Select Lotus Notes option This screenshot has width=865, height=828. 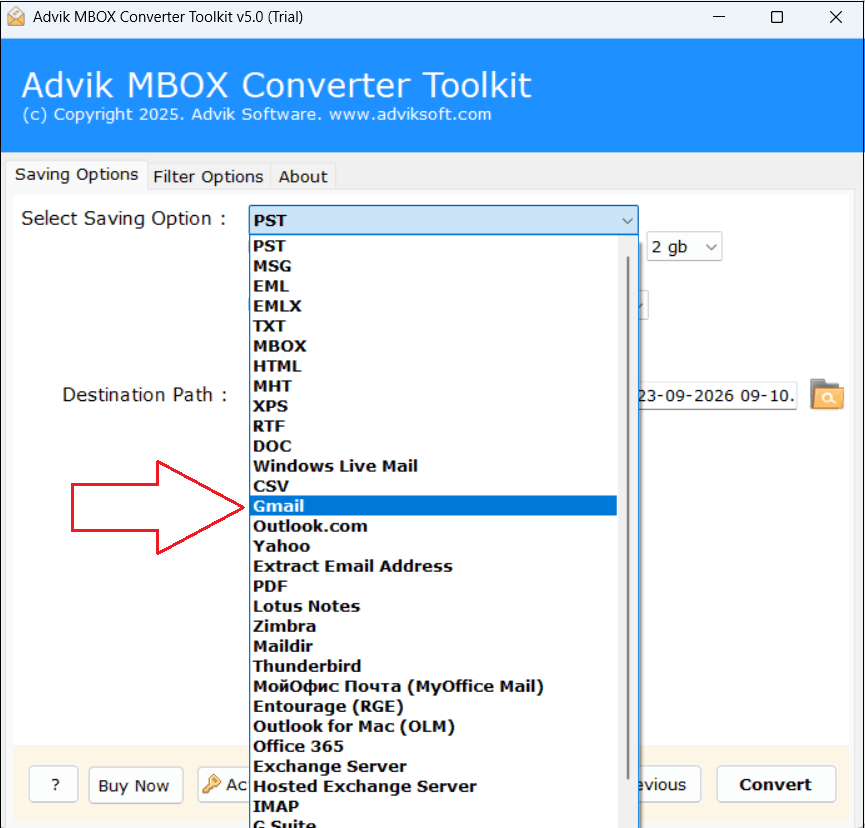[x=433, y=606]
